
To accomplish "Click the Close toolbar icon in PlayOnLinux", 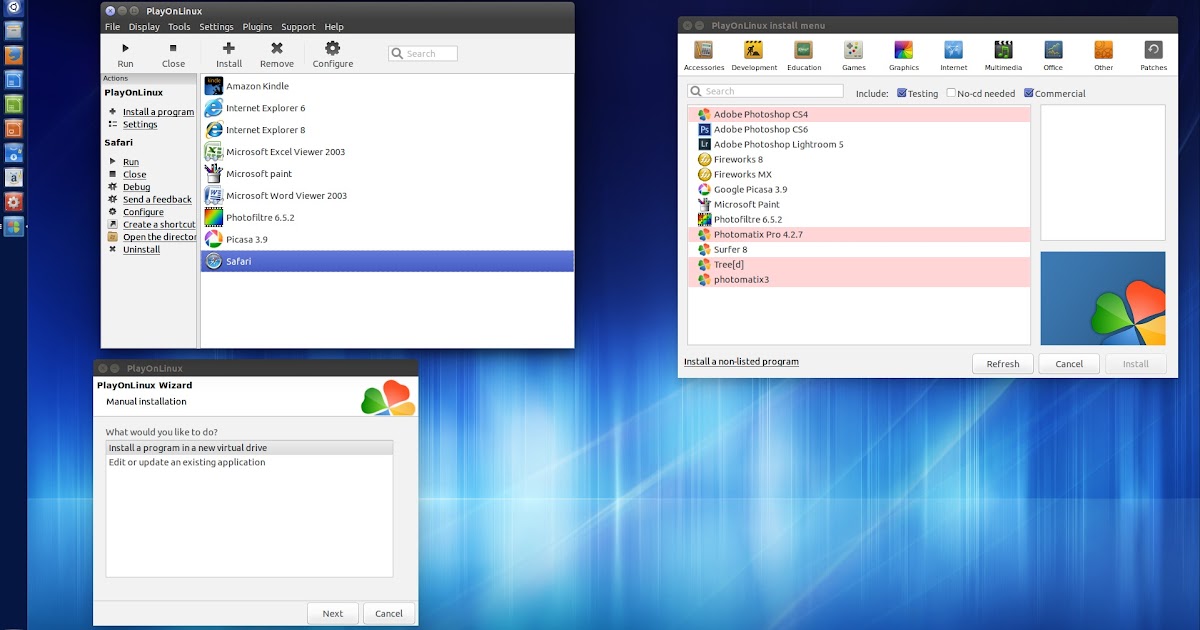I will (x=173, y=48).
